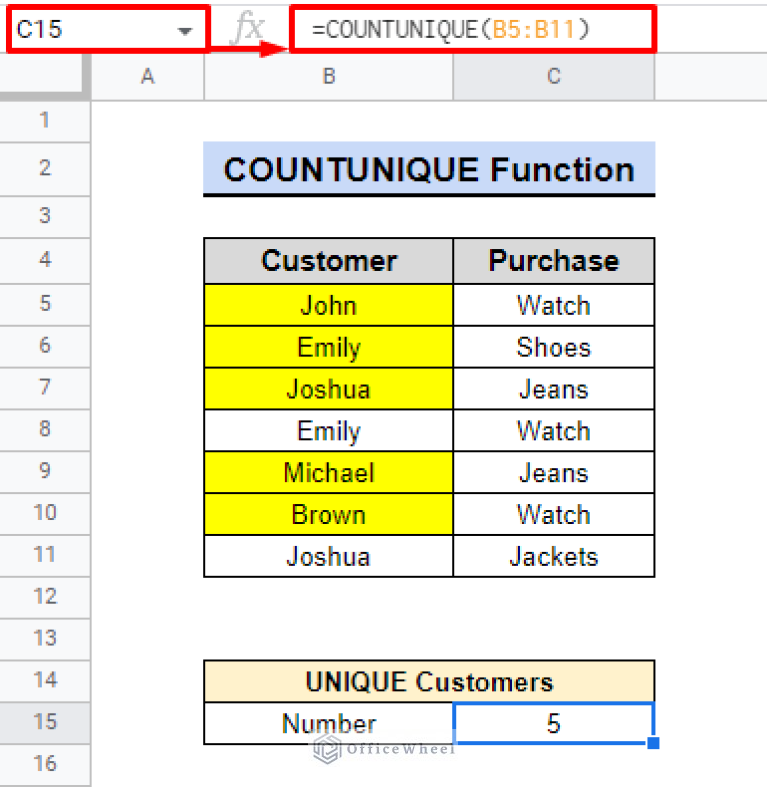Select column A header
Image resolution: width=767 pixels, height=787 pixels.
pos(148,77)
